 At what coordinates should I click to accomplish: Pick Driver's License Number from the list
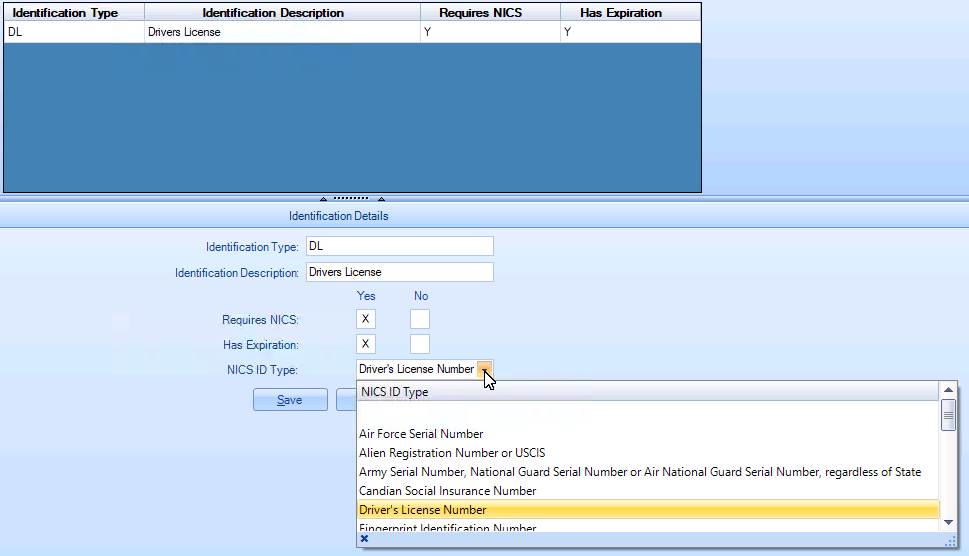(x=423, y=510)
